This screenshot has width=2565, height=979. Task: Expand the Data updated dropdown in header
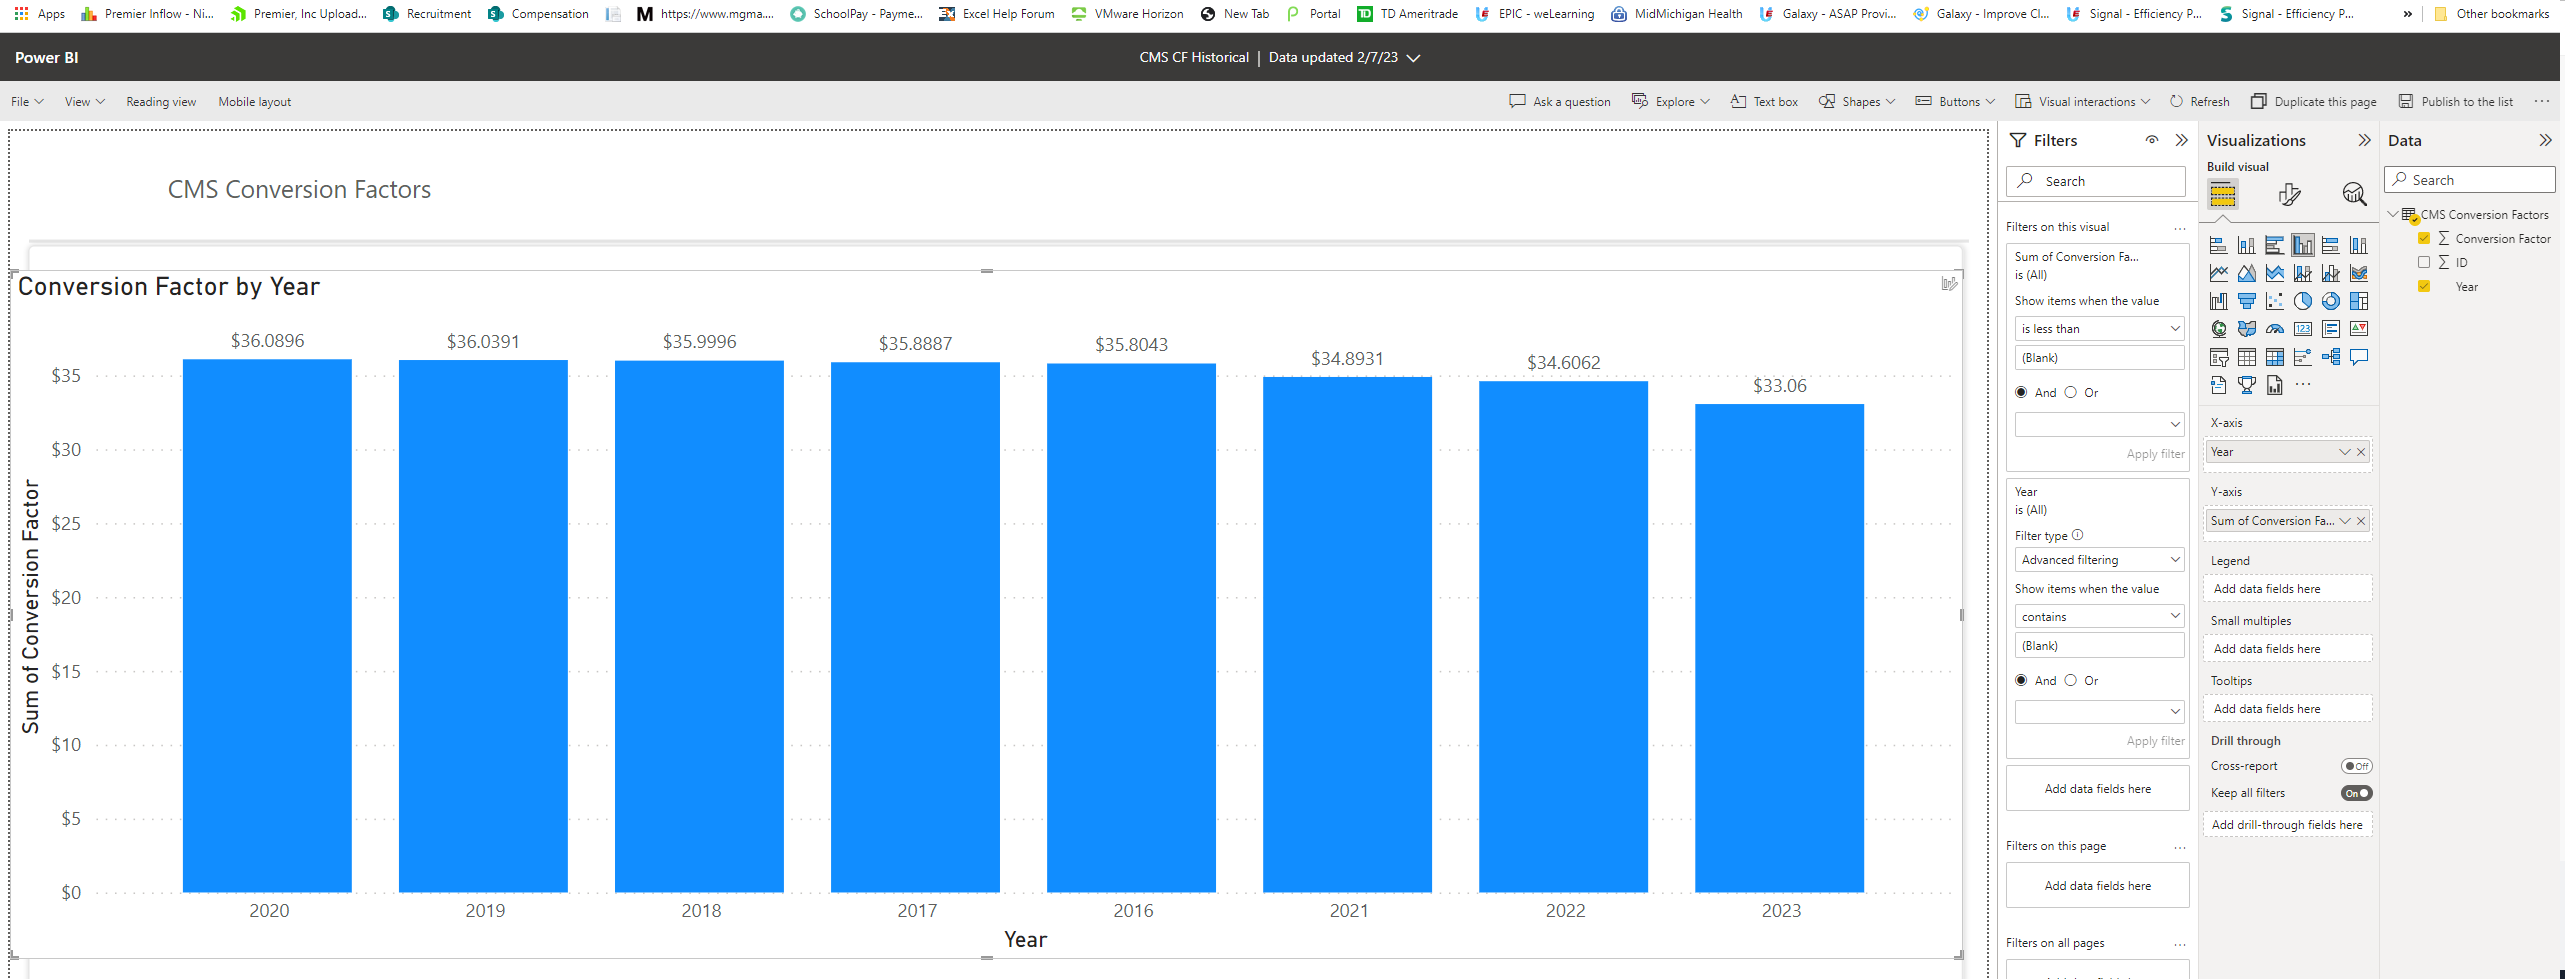[1413, 58]
